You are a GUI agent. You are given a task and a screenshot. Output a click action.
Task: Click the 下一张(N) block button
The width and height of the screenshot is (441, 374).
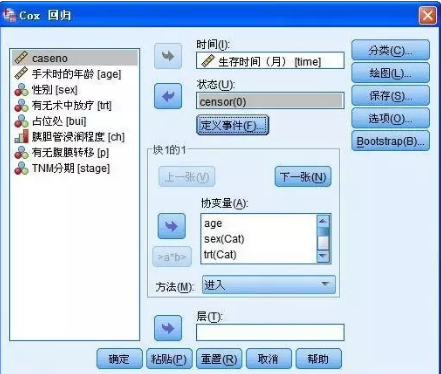click(303, 177)
